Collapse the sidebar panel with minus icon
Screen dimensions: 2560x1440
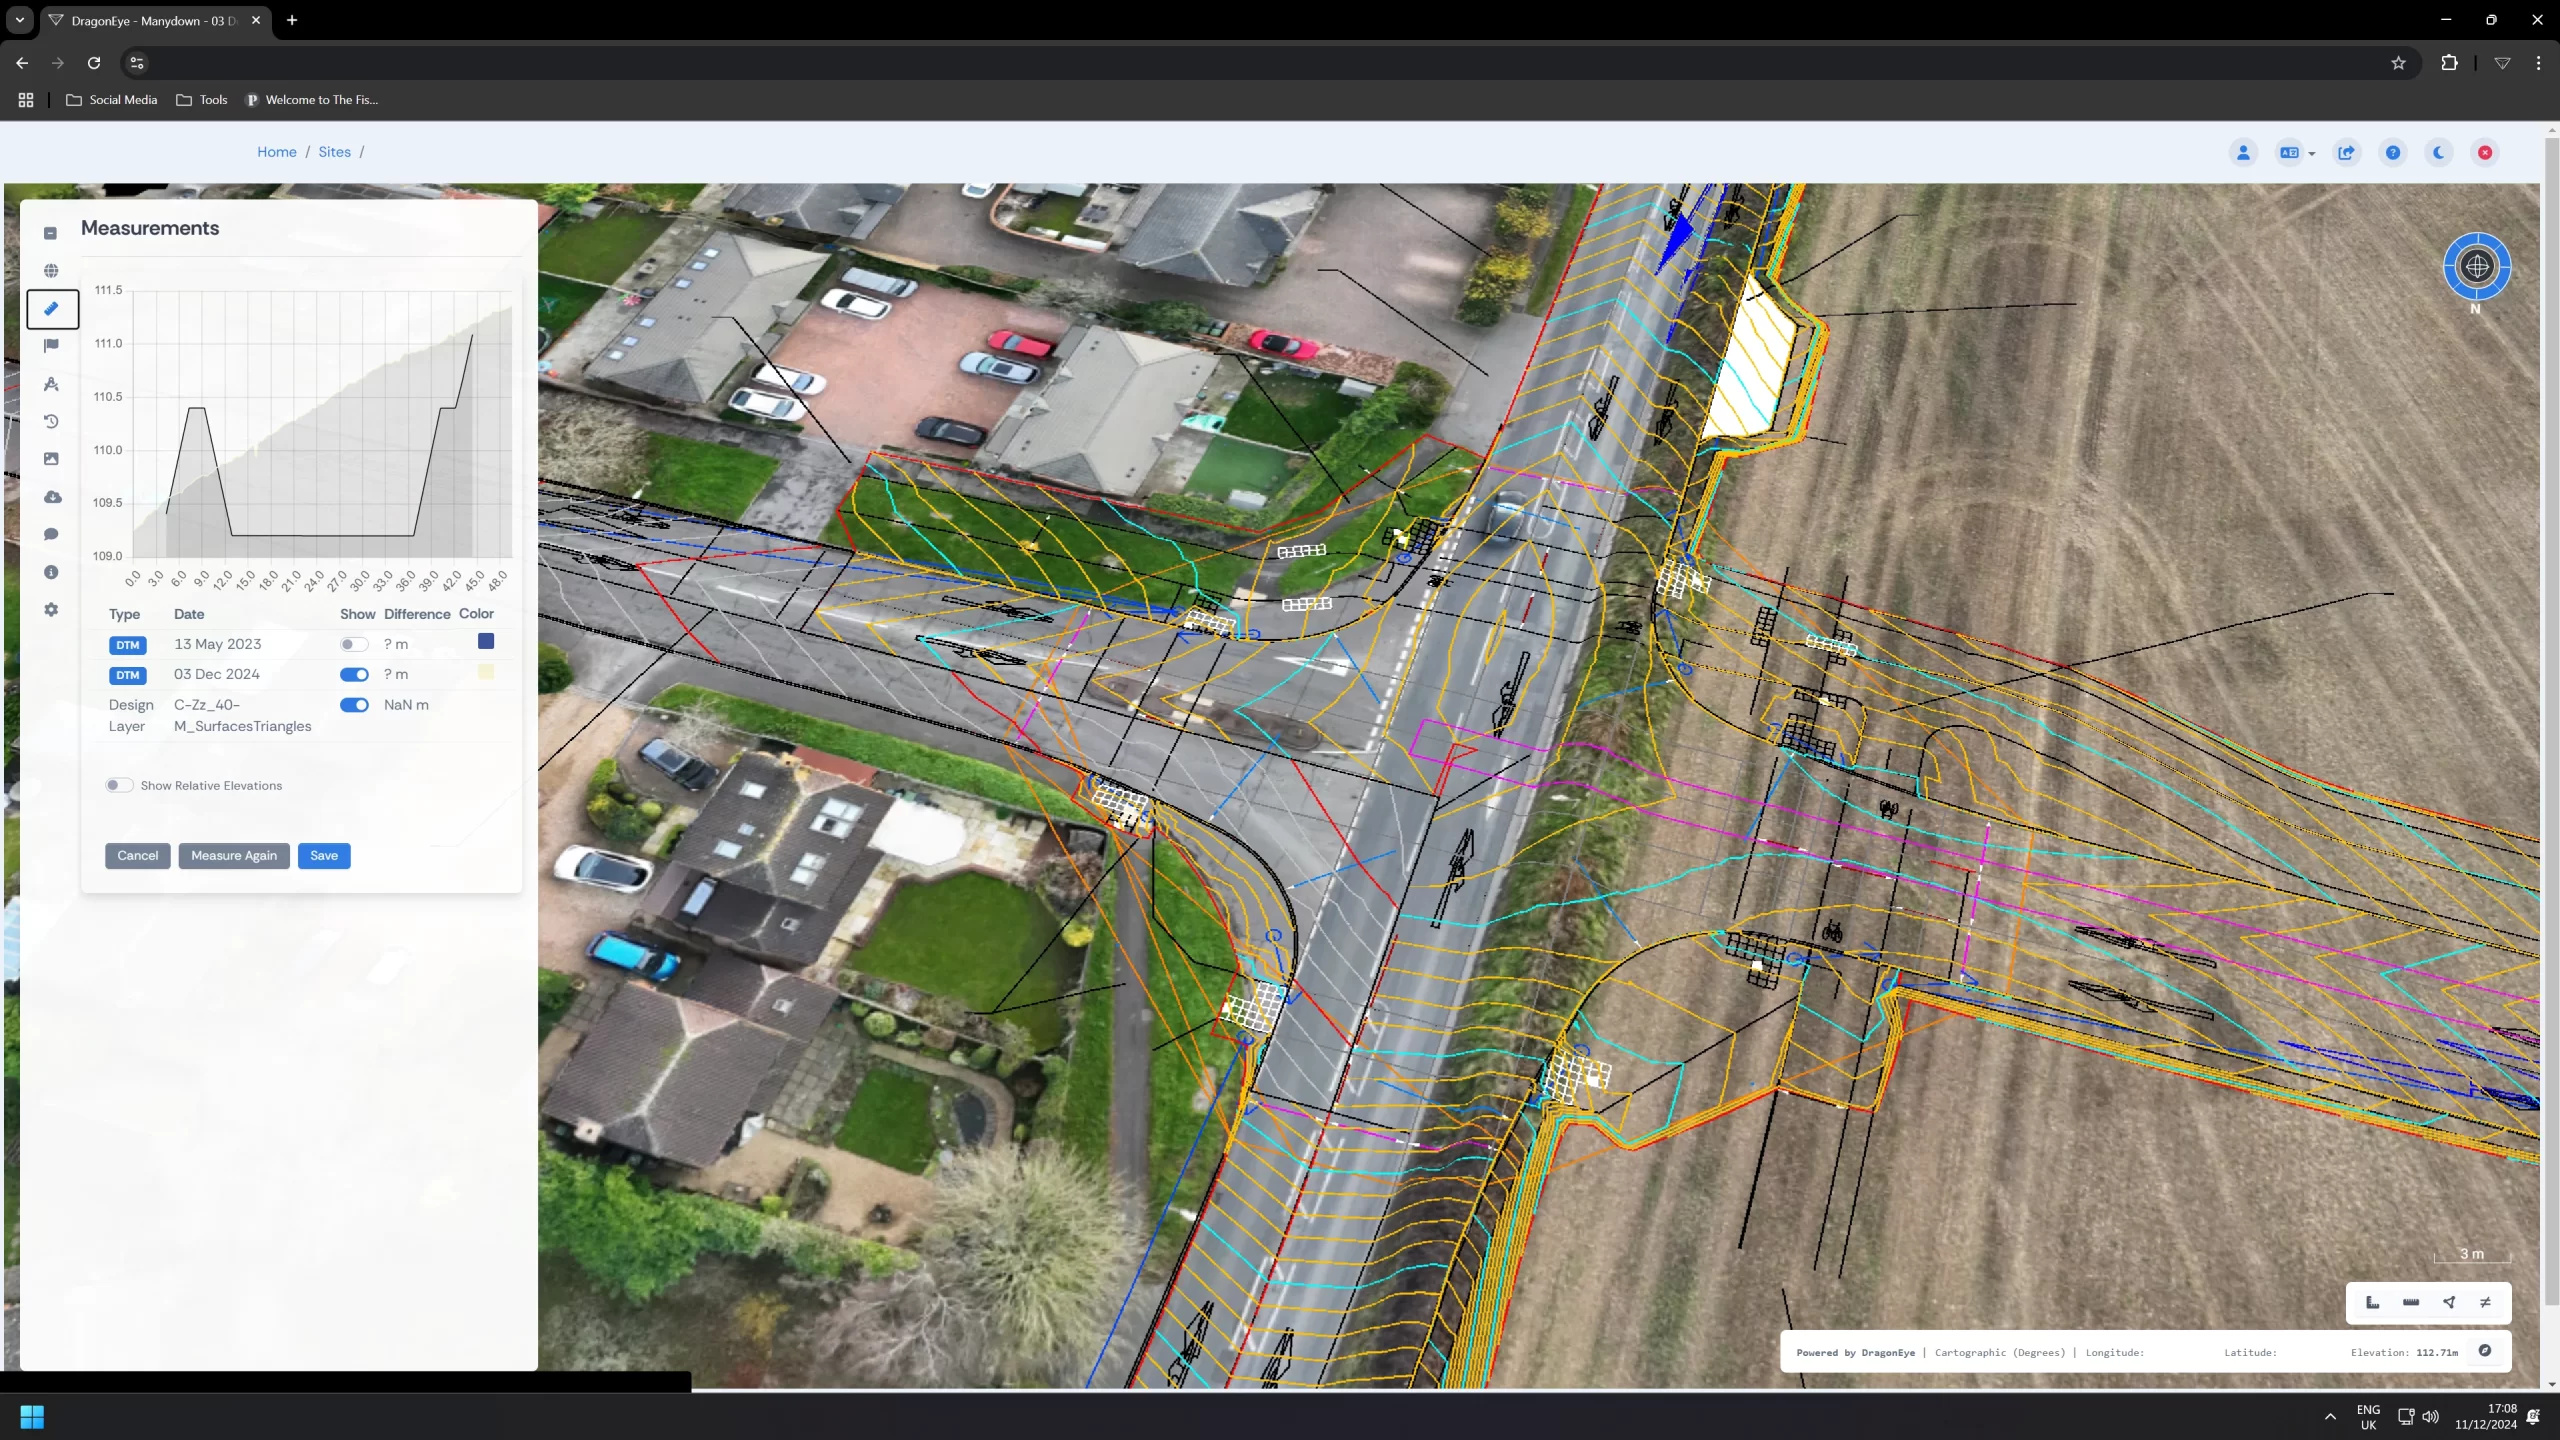(50, 233)
